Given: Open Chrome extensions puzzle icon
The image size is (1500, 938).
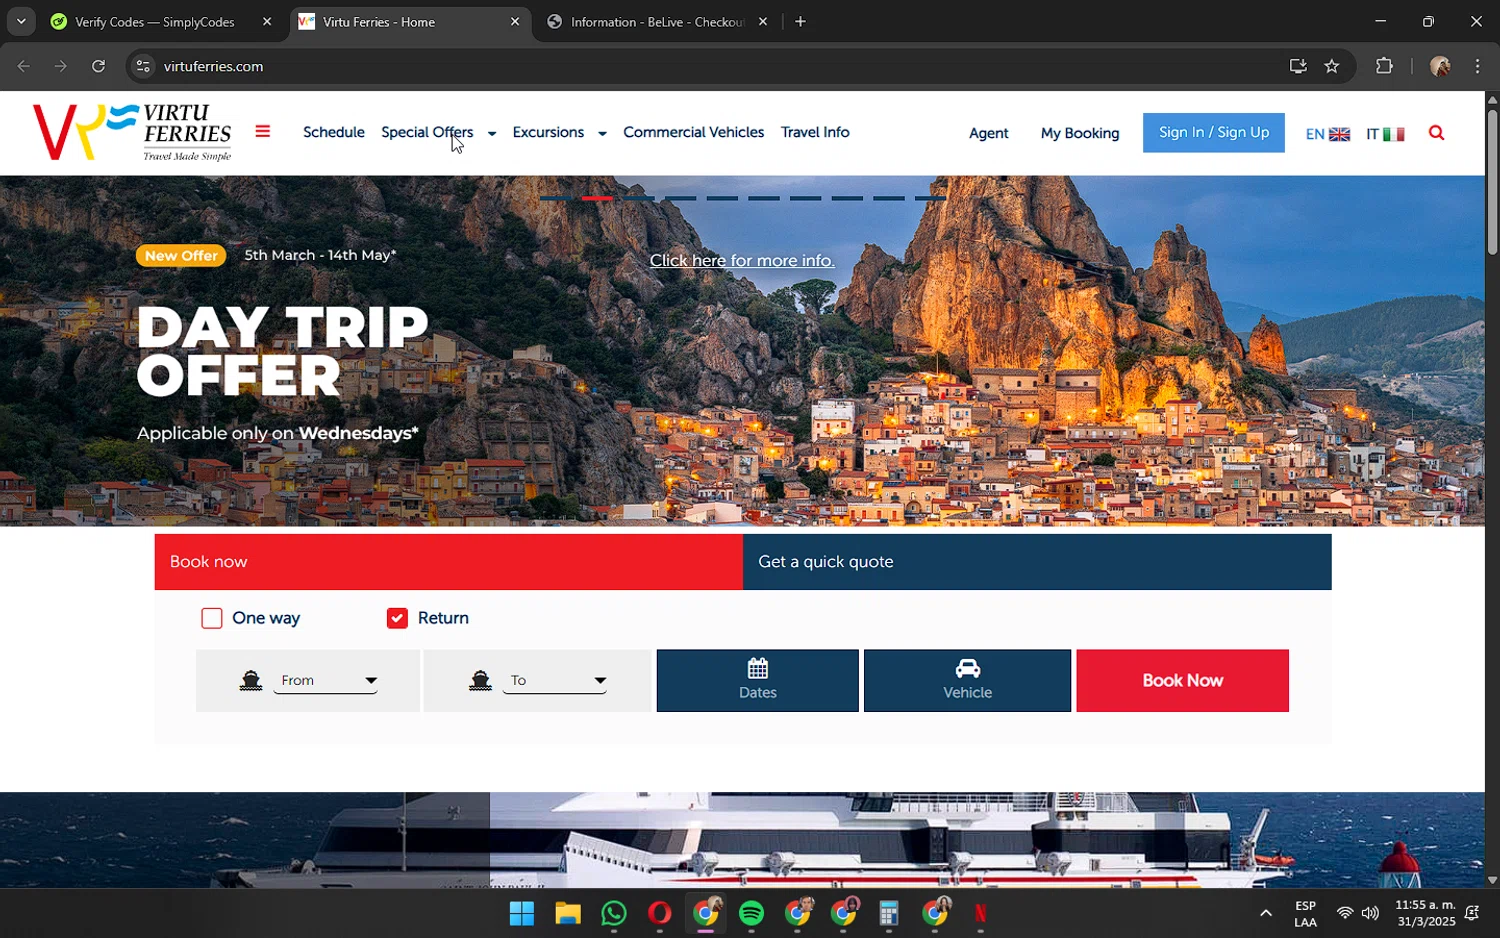Looking at the screenshot, I should (1384, 66).
